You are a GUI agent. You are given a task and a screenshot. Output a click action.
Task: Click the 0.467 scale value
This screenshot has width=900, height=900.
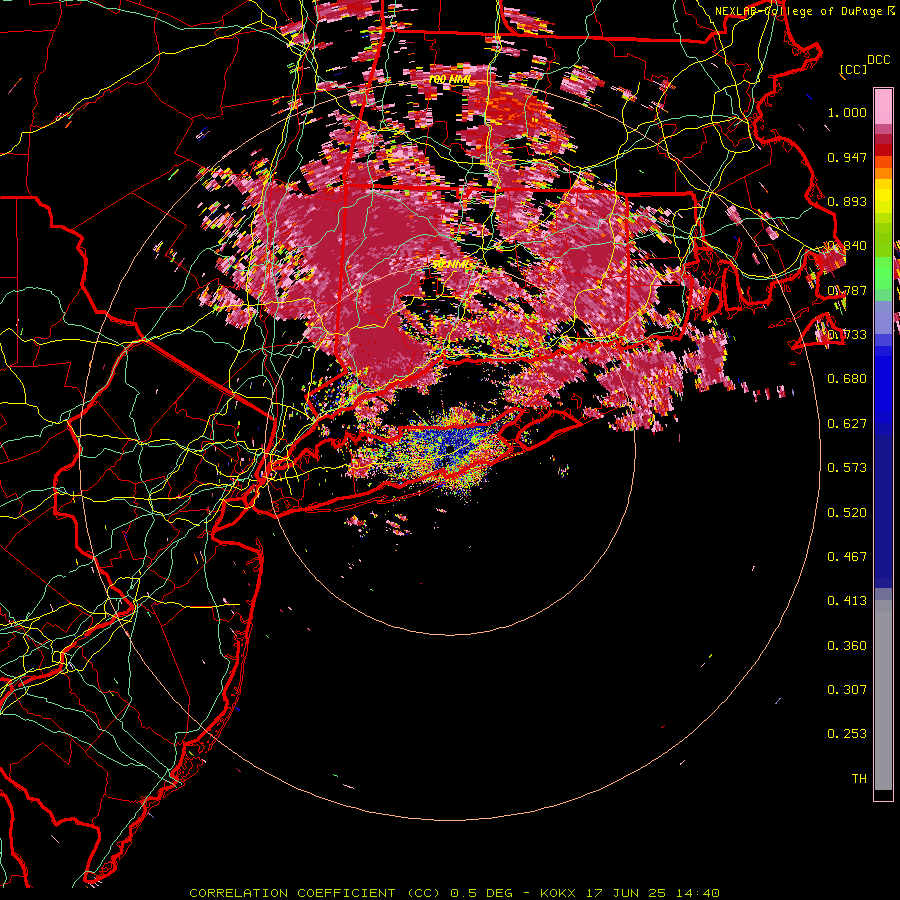coord(847,557)
